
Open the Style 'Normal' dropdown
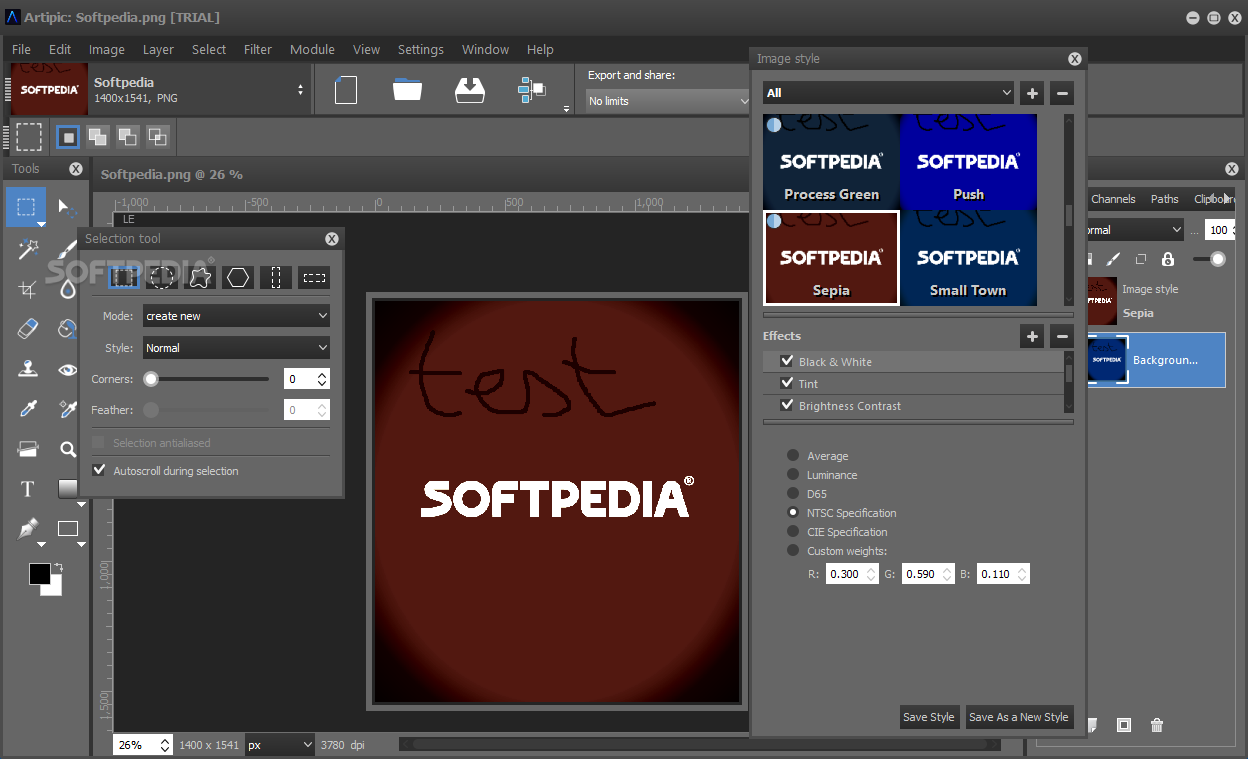[x=236, y=348]
